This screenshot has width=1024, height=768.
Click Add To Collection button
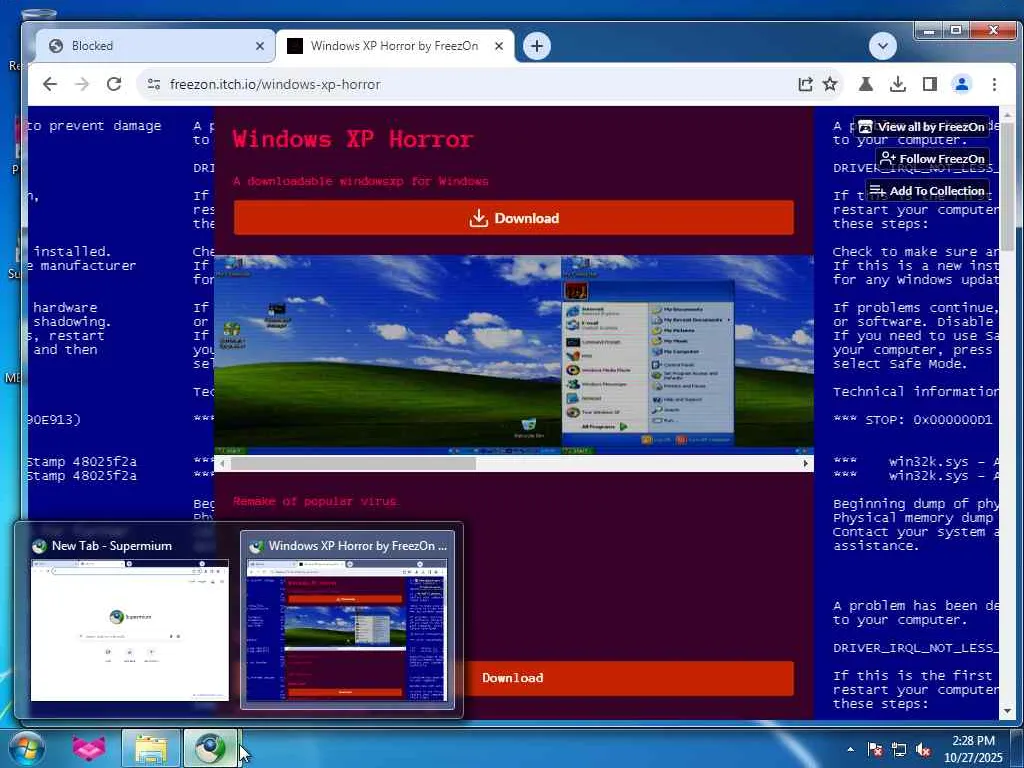[927, 191]
